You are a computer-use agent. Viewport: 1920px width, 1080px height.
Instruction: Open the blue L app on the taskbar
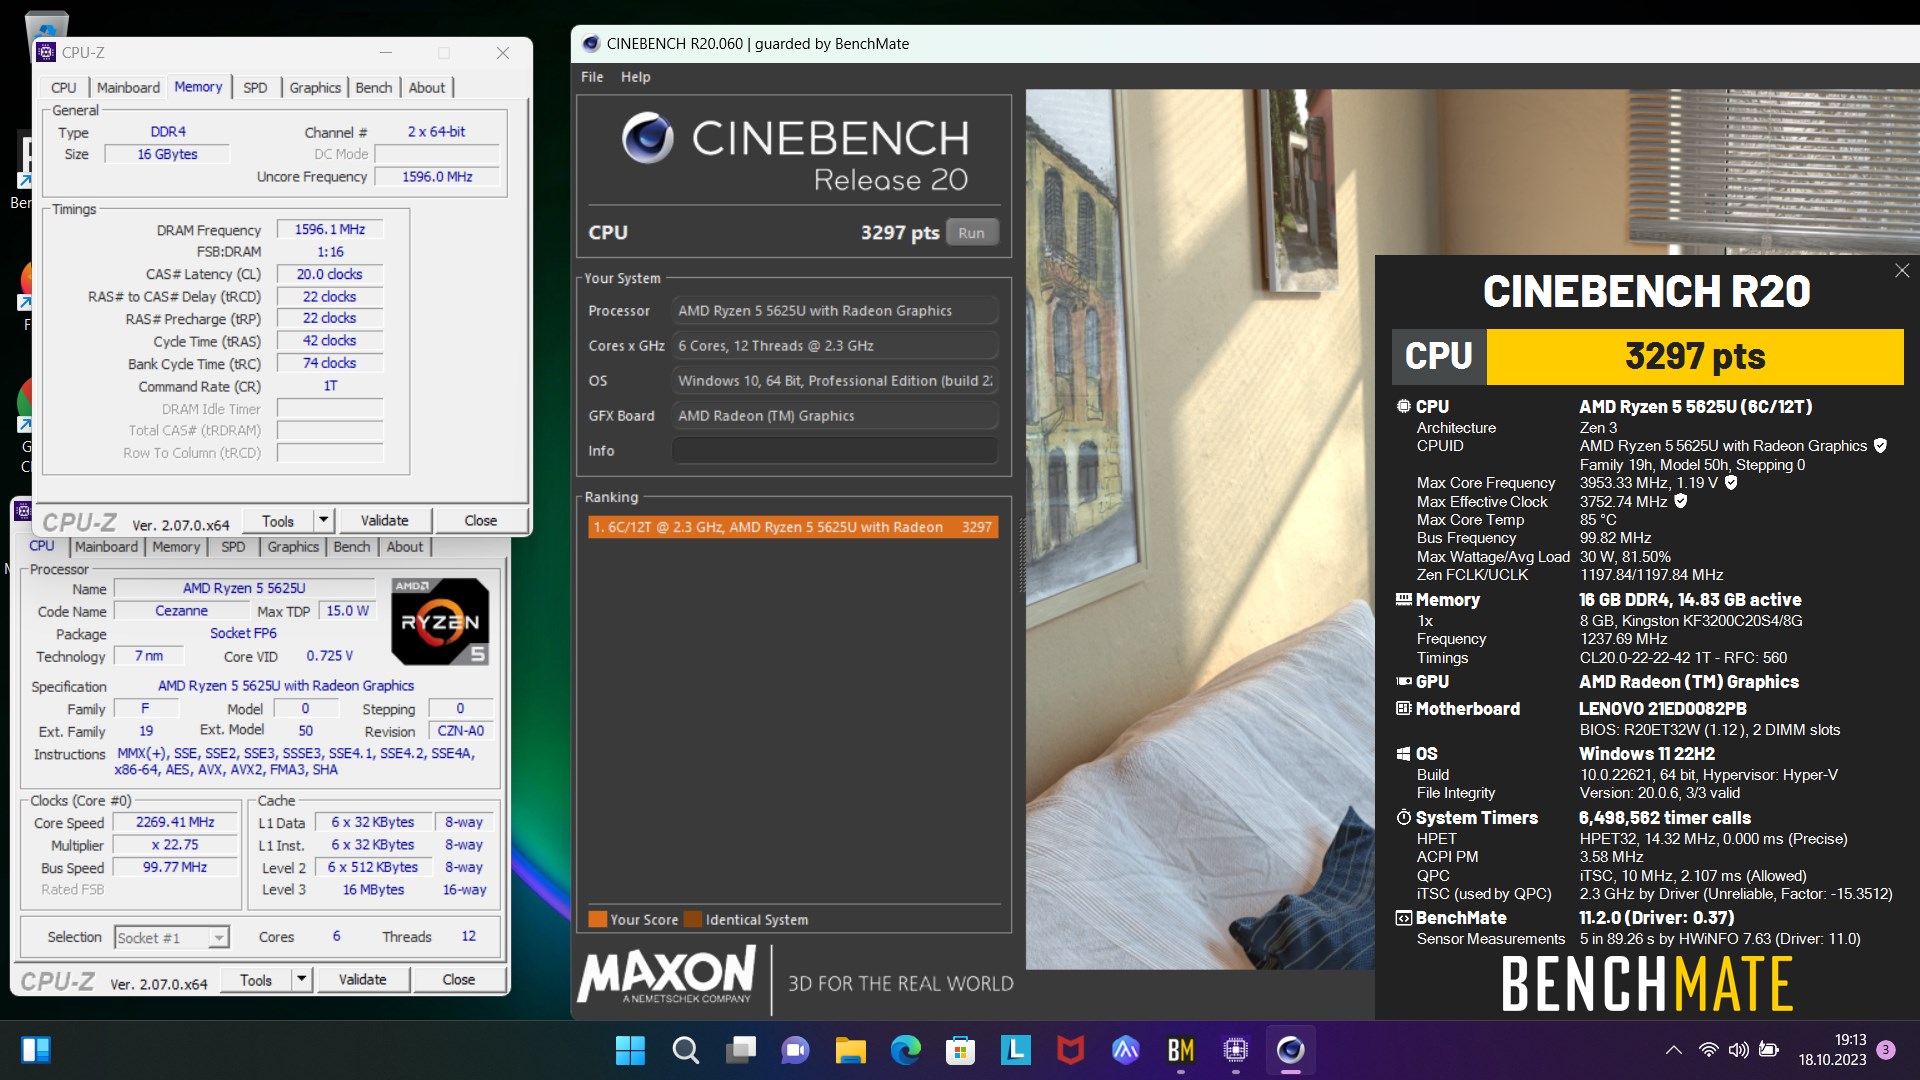[x=1016, y=1050]
